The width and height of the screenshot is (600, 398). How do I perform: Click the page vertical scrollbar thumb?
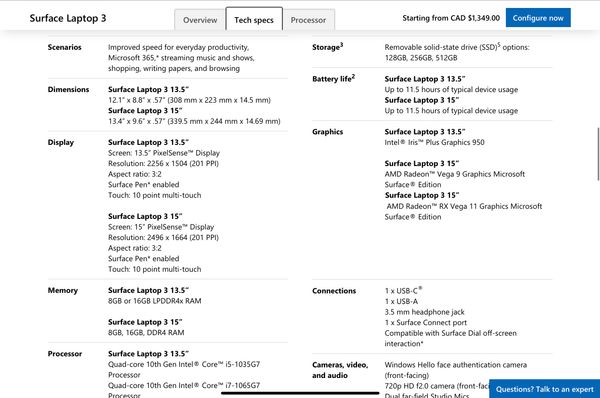click(598, 154)
